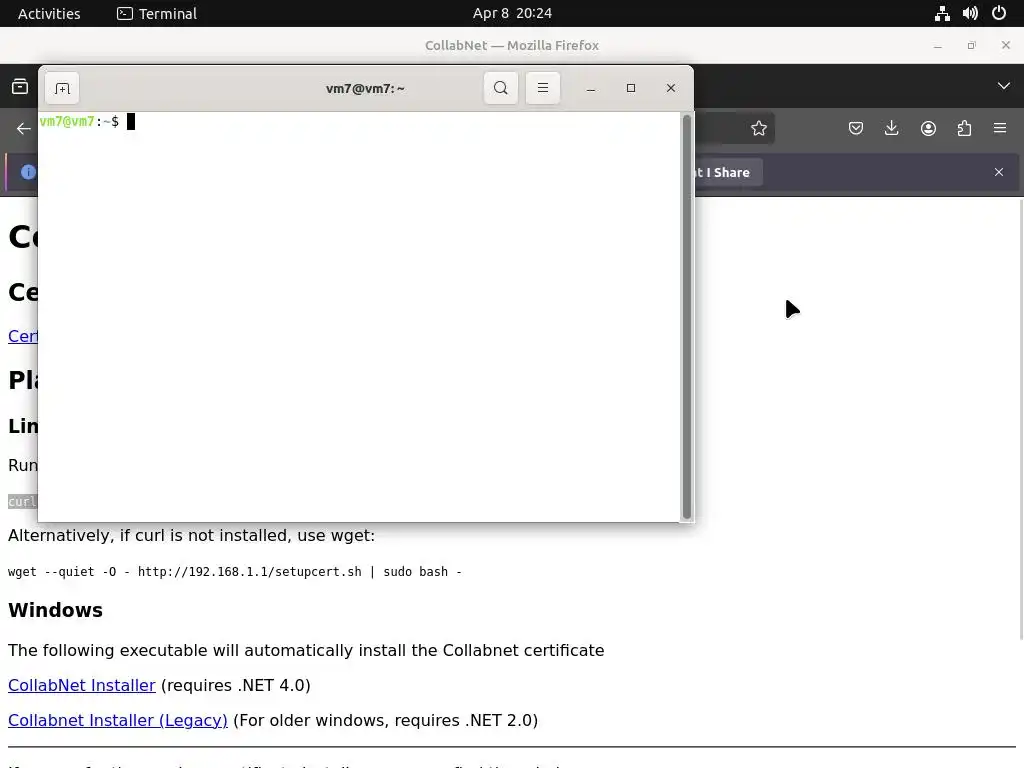The width and height of the screenshot is (1024, 768).
Task: Open the Pocket save icon in Firefox
Action: coord(856,129)
